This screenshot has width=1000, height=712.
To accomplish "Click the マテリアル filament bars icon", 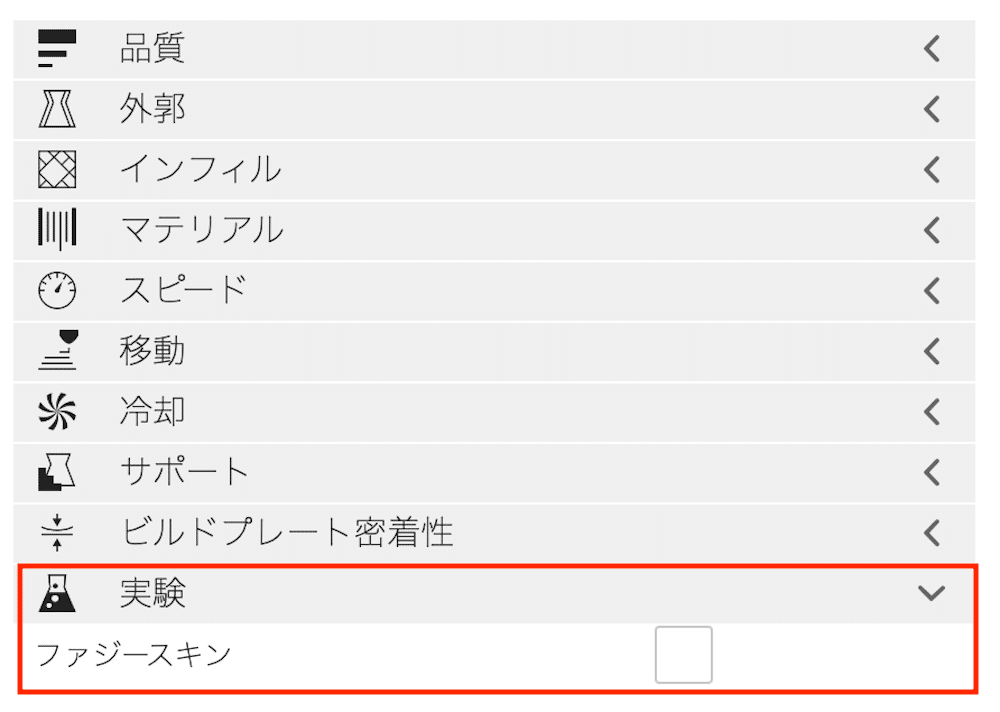I will tap(57, 230).
